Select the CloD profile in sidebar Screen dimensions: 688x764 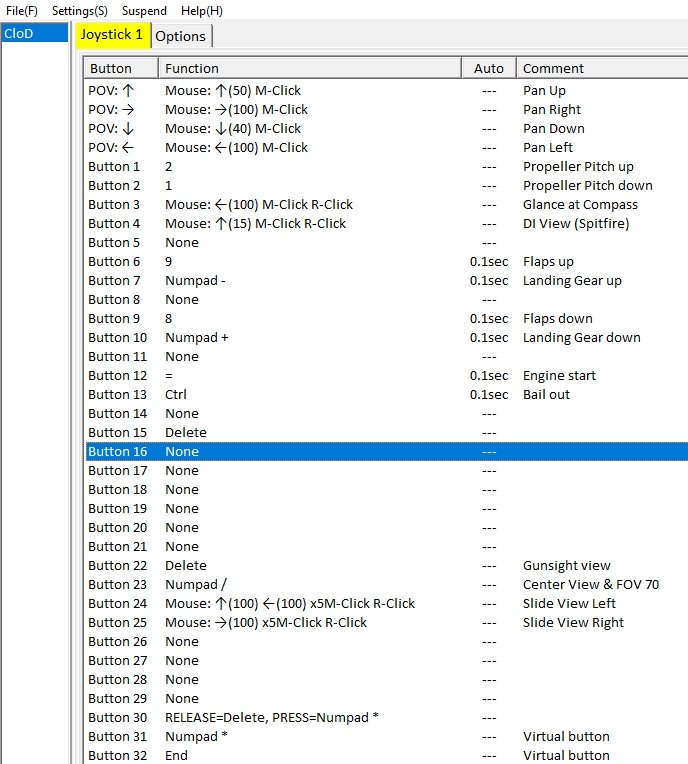click(35, 34)
